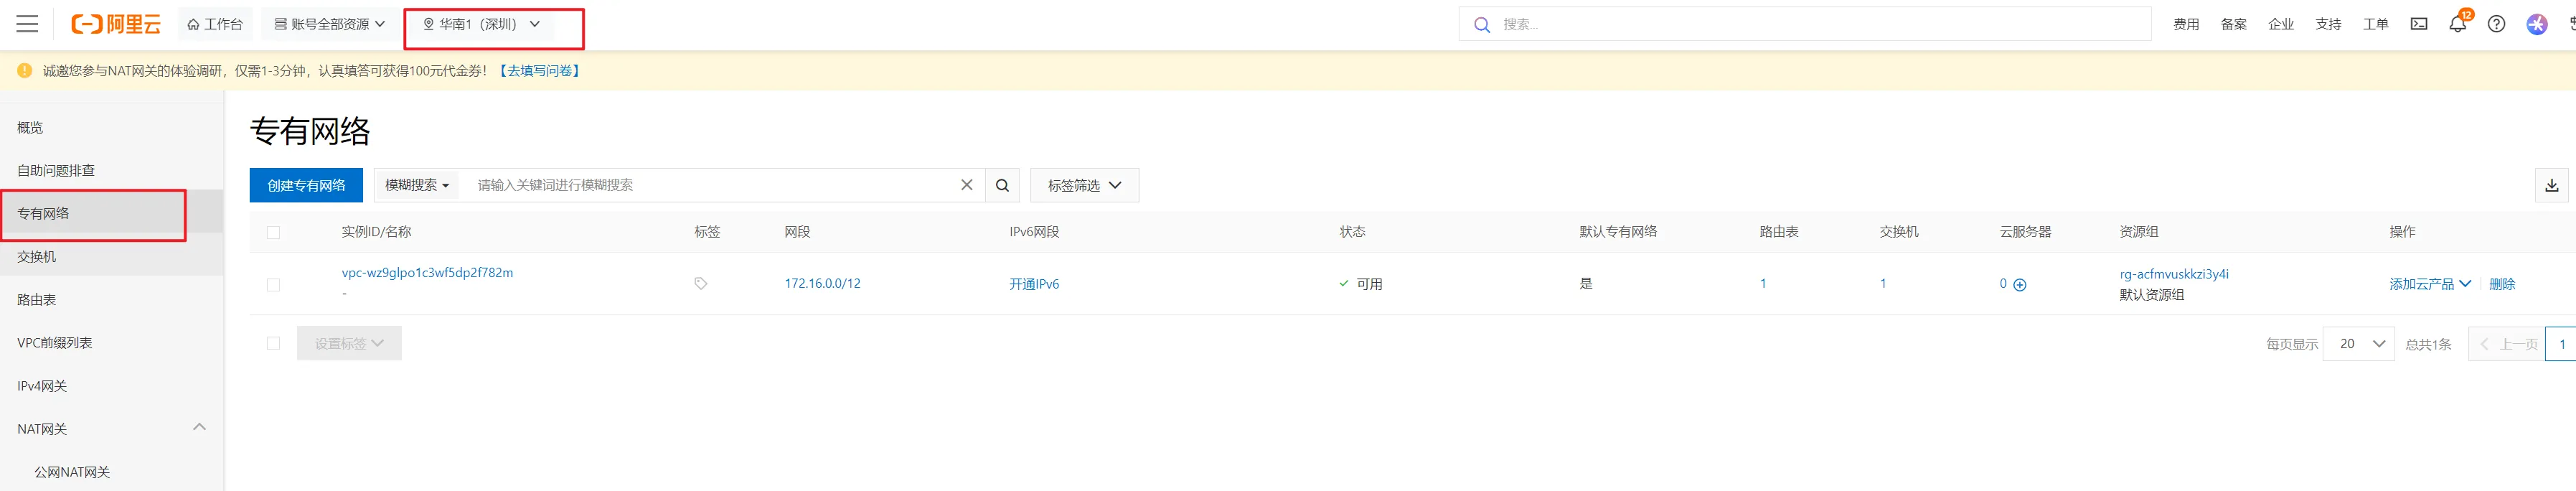Open the 模糊搜索 search type dropdown
2576x491 pixels.
point(417,185)
